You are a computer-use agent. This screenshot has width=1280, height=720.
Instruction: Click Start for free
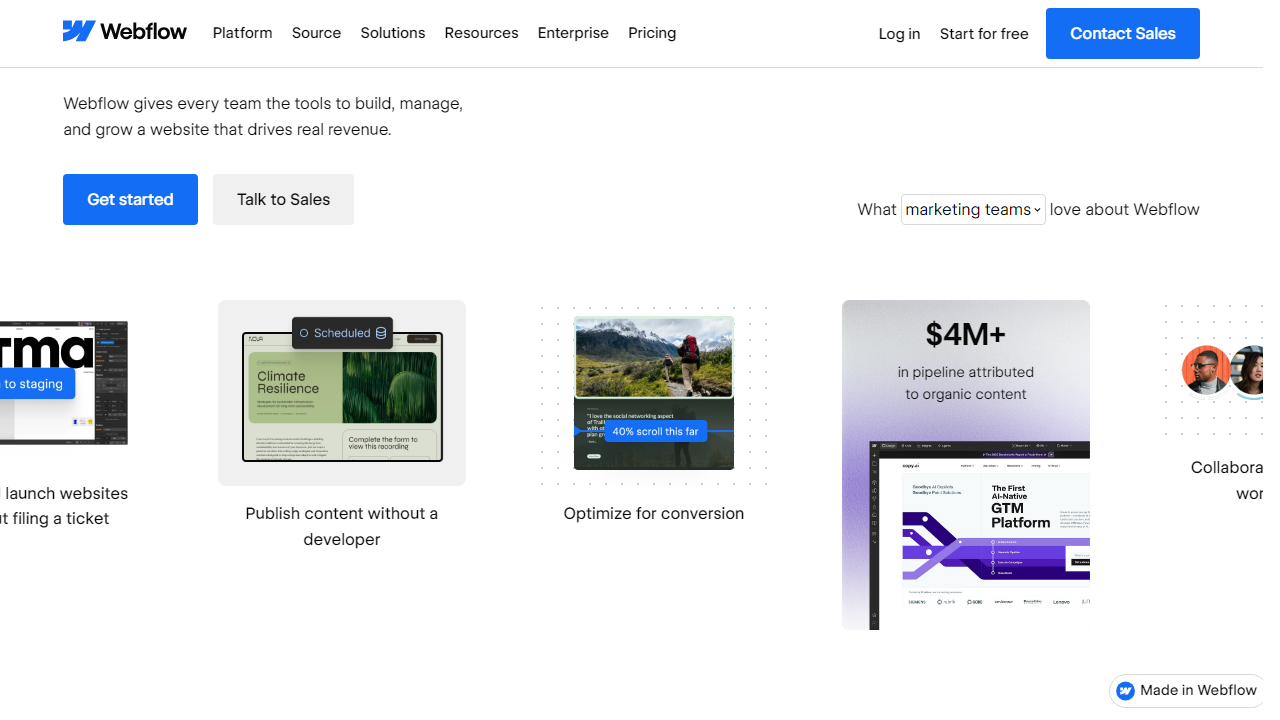tap(984, 34)
